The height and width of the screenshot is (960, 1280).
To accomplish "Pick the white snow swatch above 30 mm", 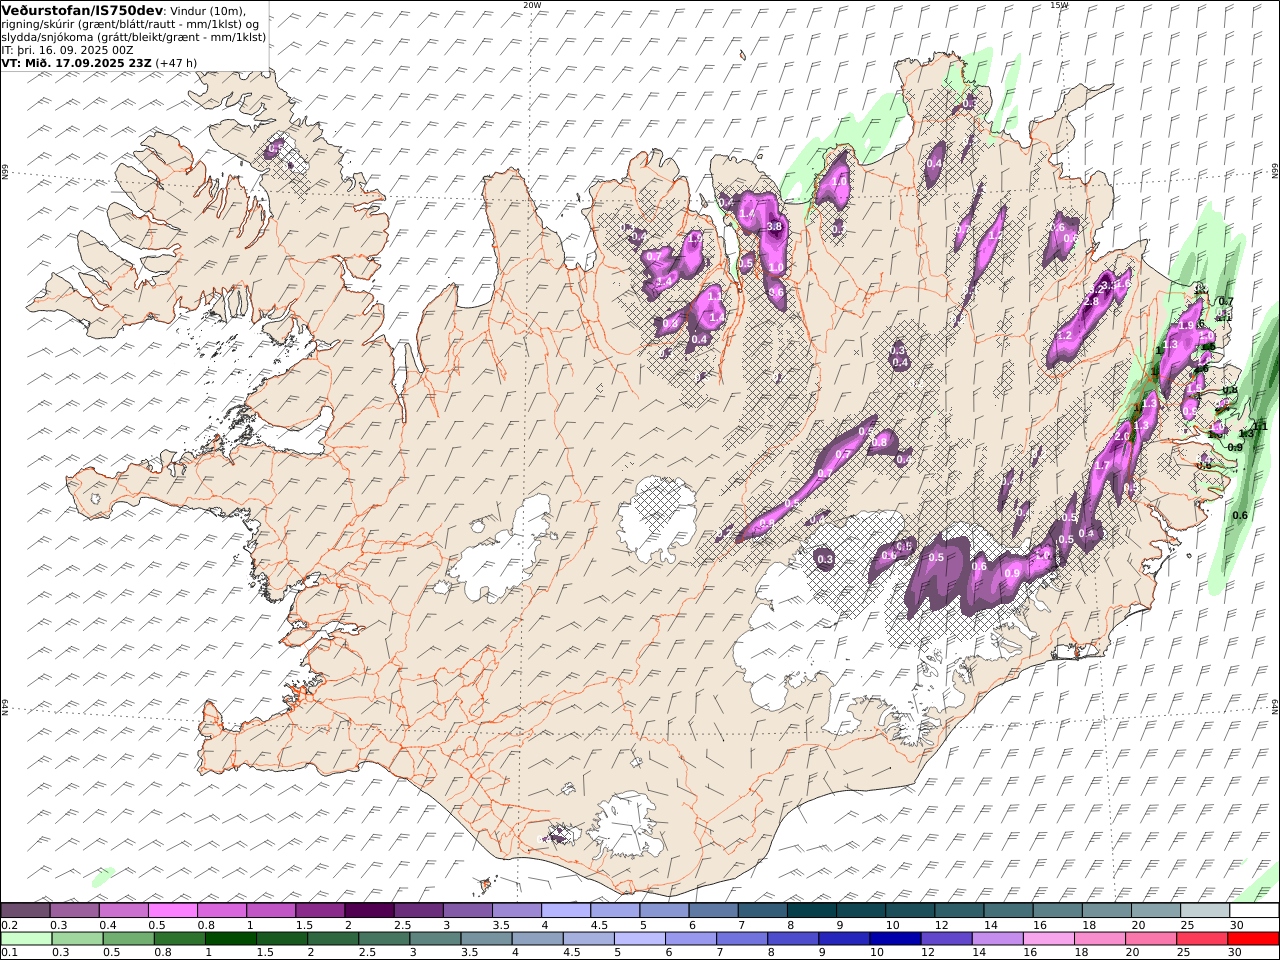I will coord(1254,911).
